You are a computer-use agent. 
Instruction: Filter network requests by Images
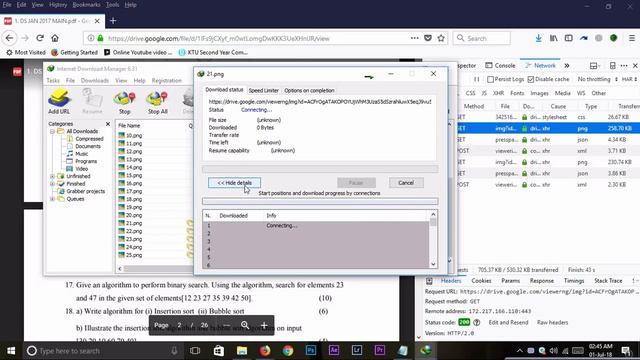(x=539, y=93)
